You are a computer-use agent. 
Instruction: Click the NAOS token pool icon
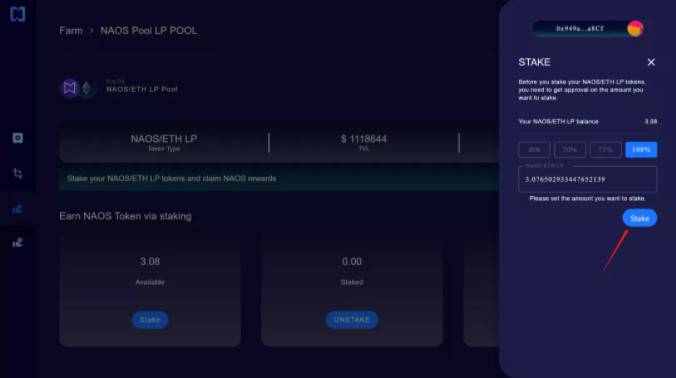70,88
